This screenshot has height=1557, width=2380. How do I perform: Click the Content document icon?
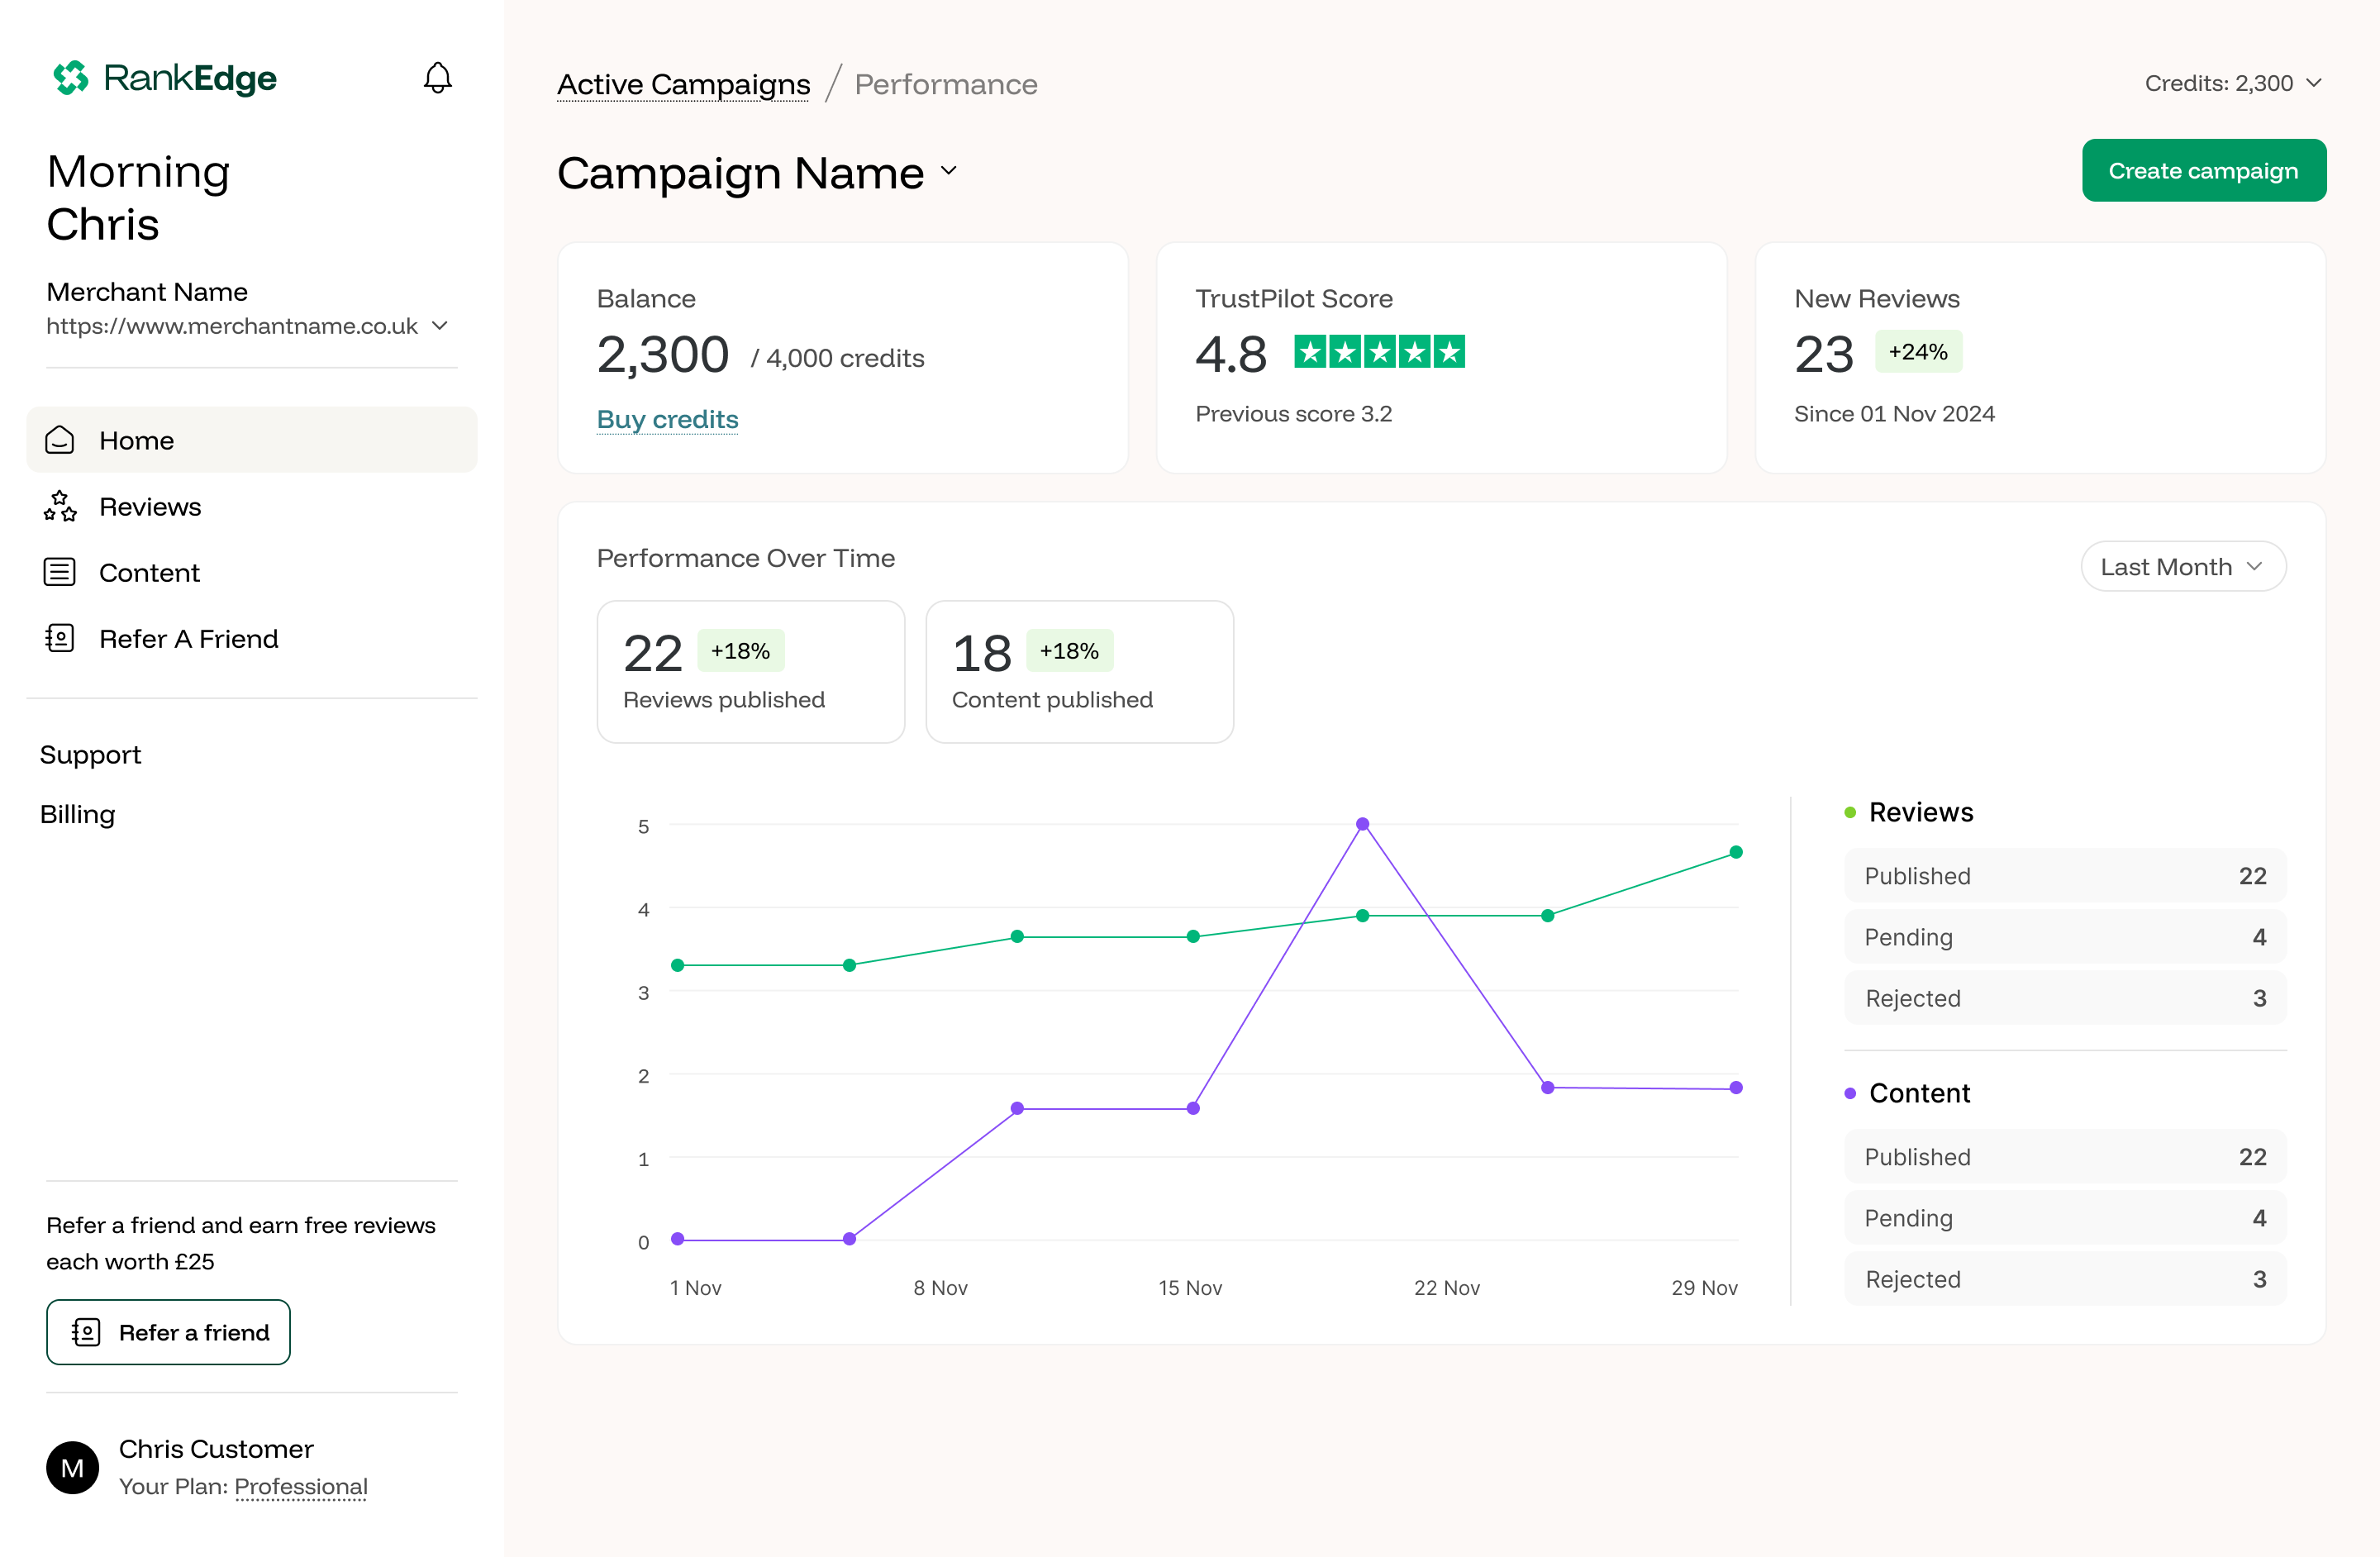click(x=60, y=572)
